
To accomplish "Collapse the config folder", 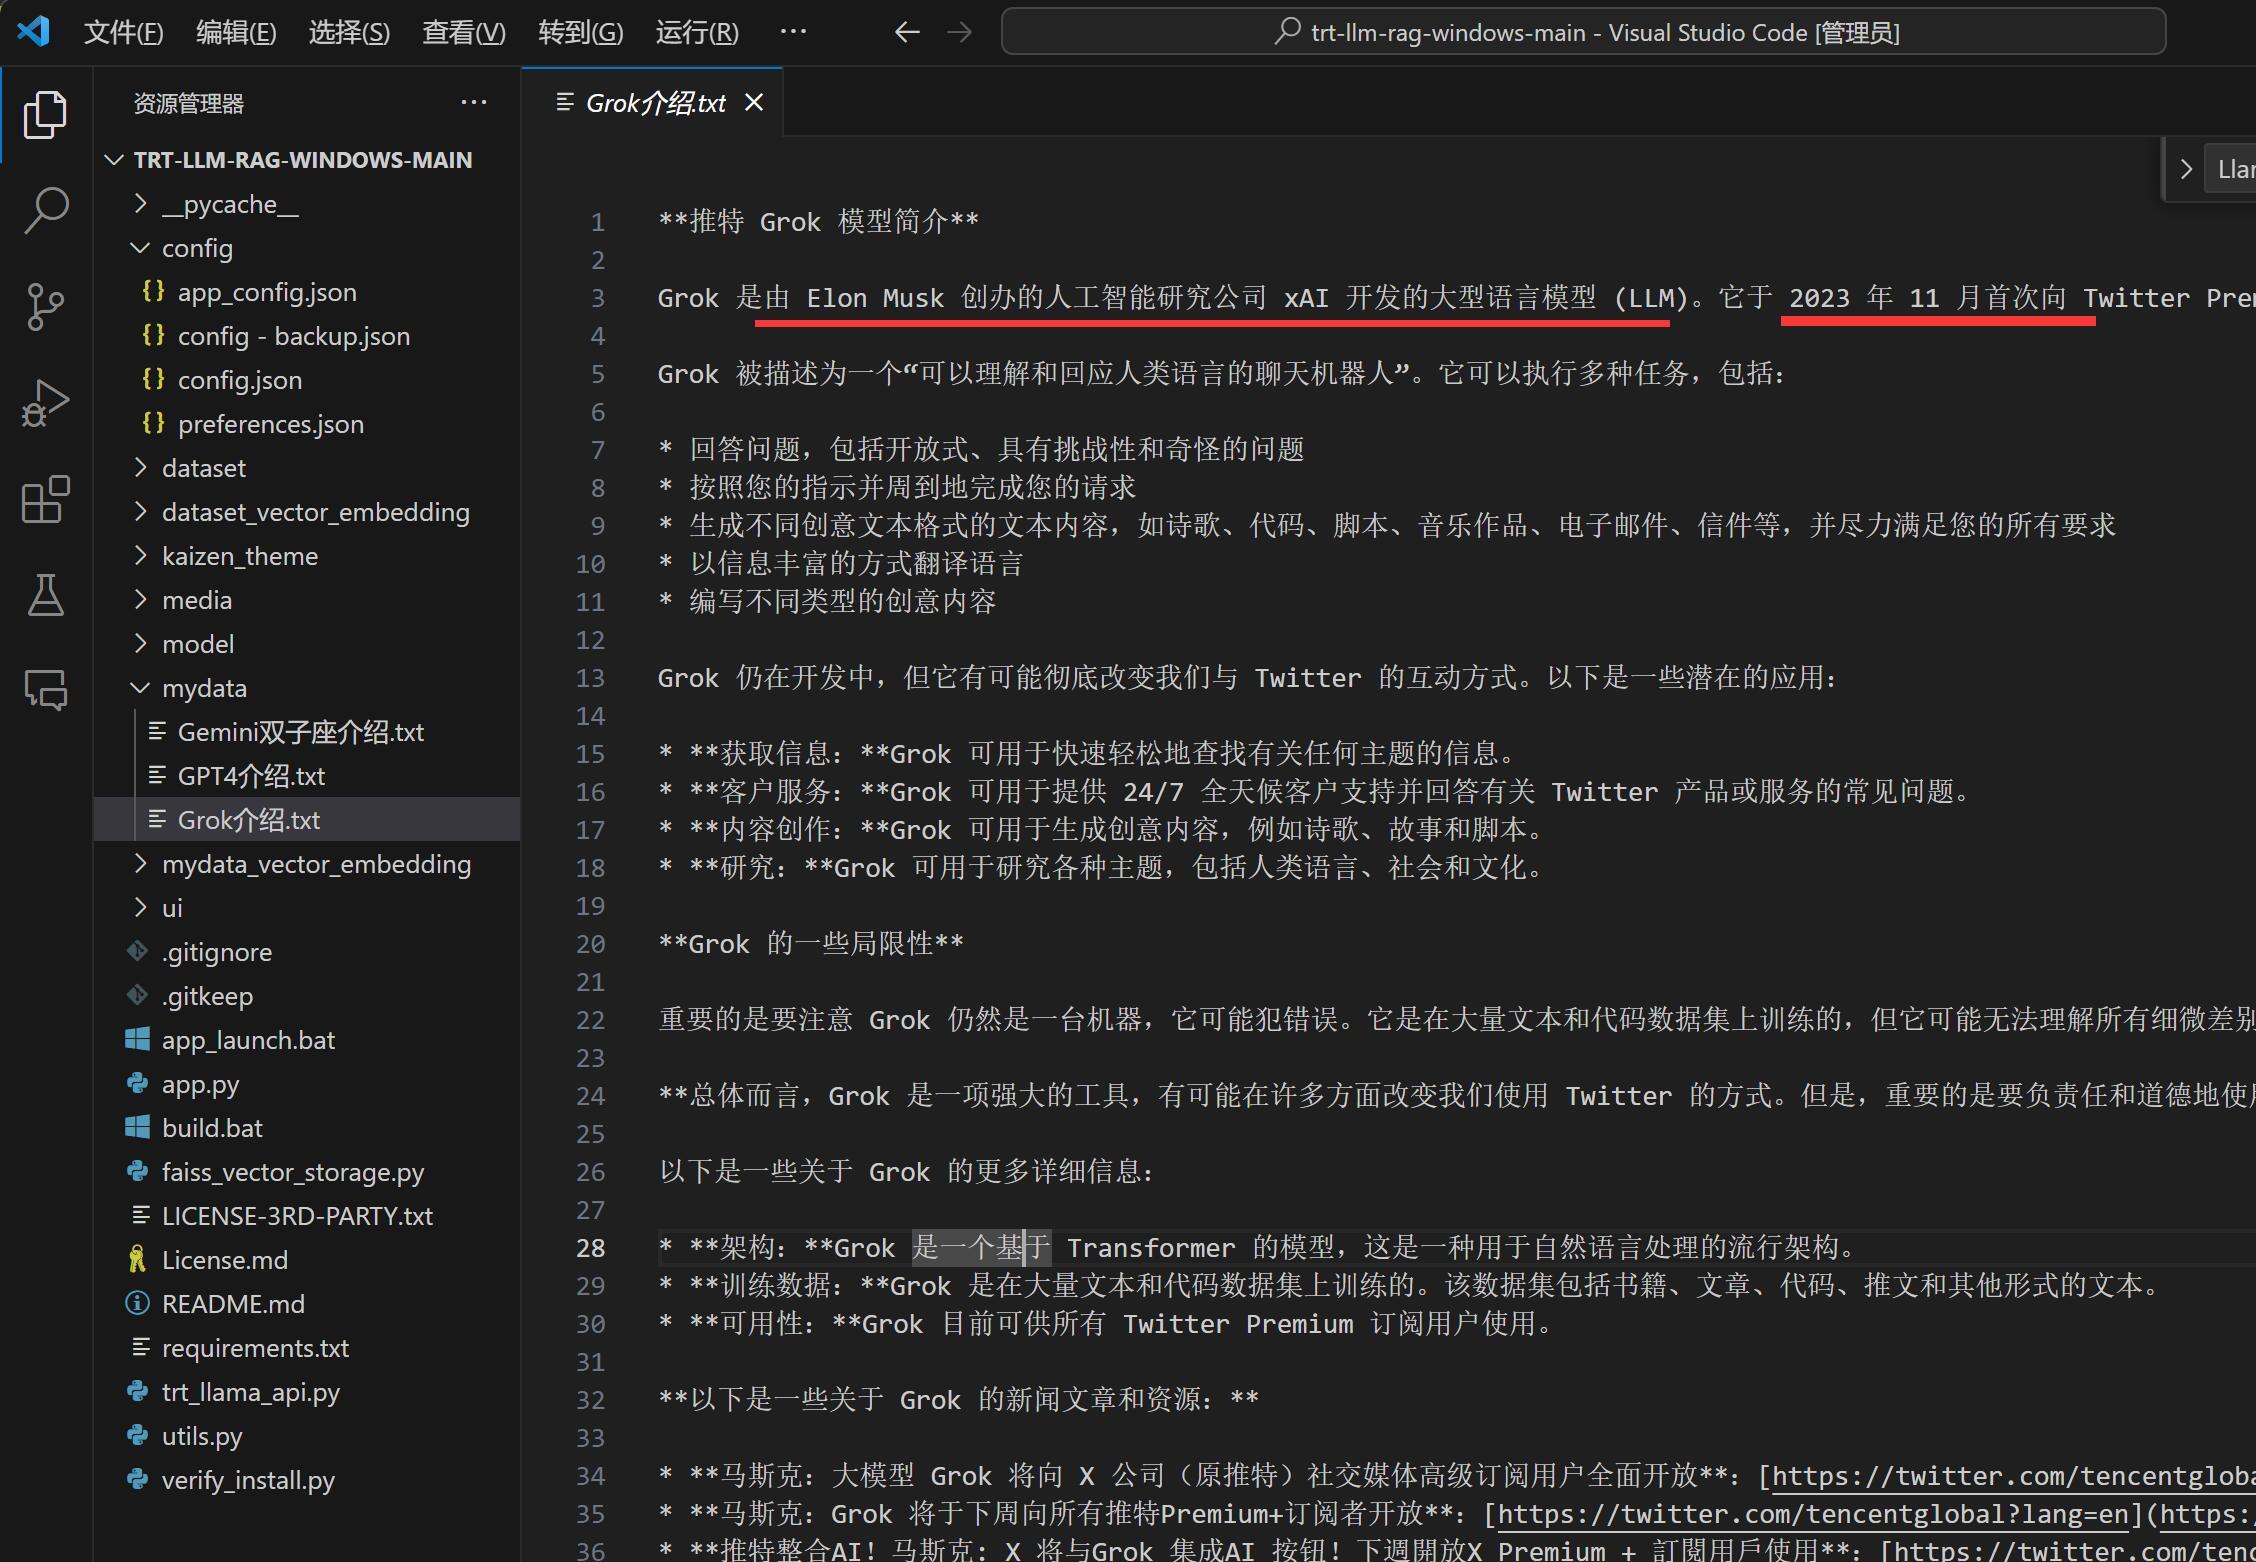I will pos(306,248).
